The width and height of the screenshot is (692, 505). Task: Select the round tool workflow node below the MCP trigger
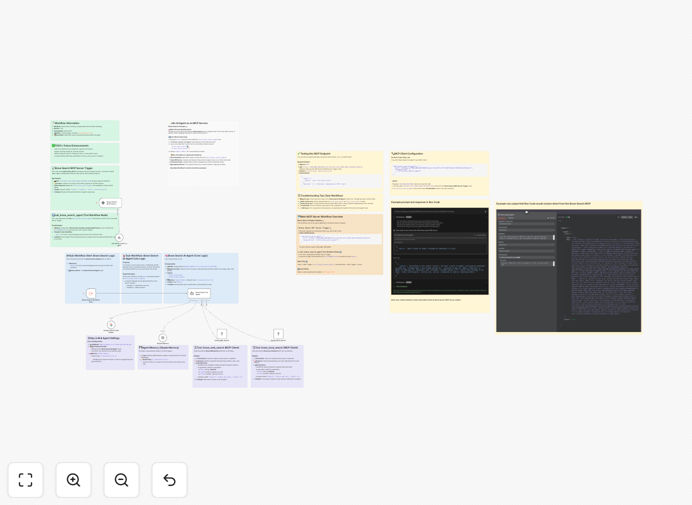coord(119,237)
